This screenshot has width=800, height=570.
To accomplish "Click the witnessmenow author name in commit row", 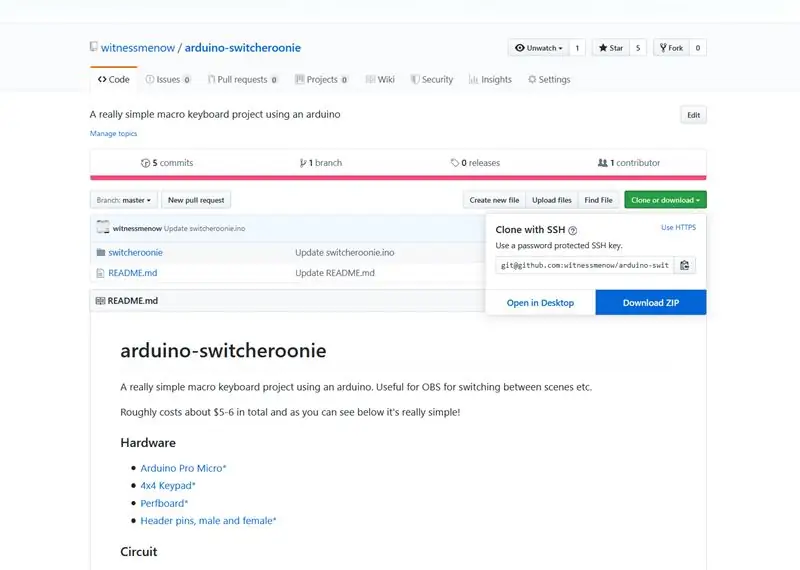I will pyautogui.click(x=137, y=229).
